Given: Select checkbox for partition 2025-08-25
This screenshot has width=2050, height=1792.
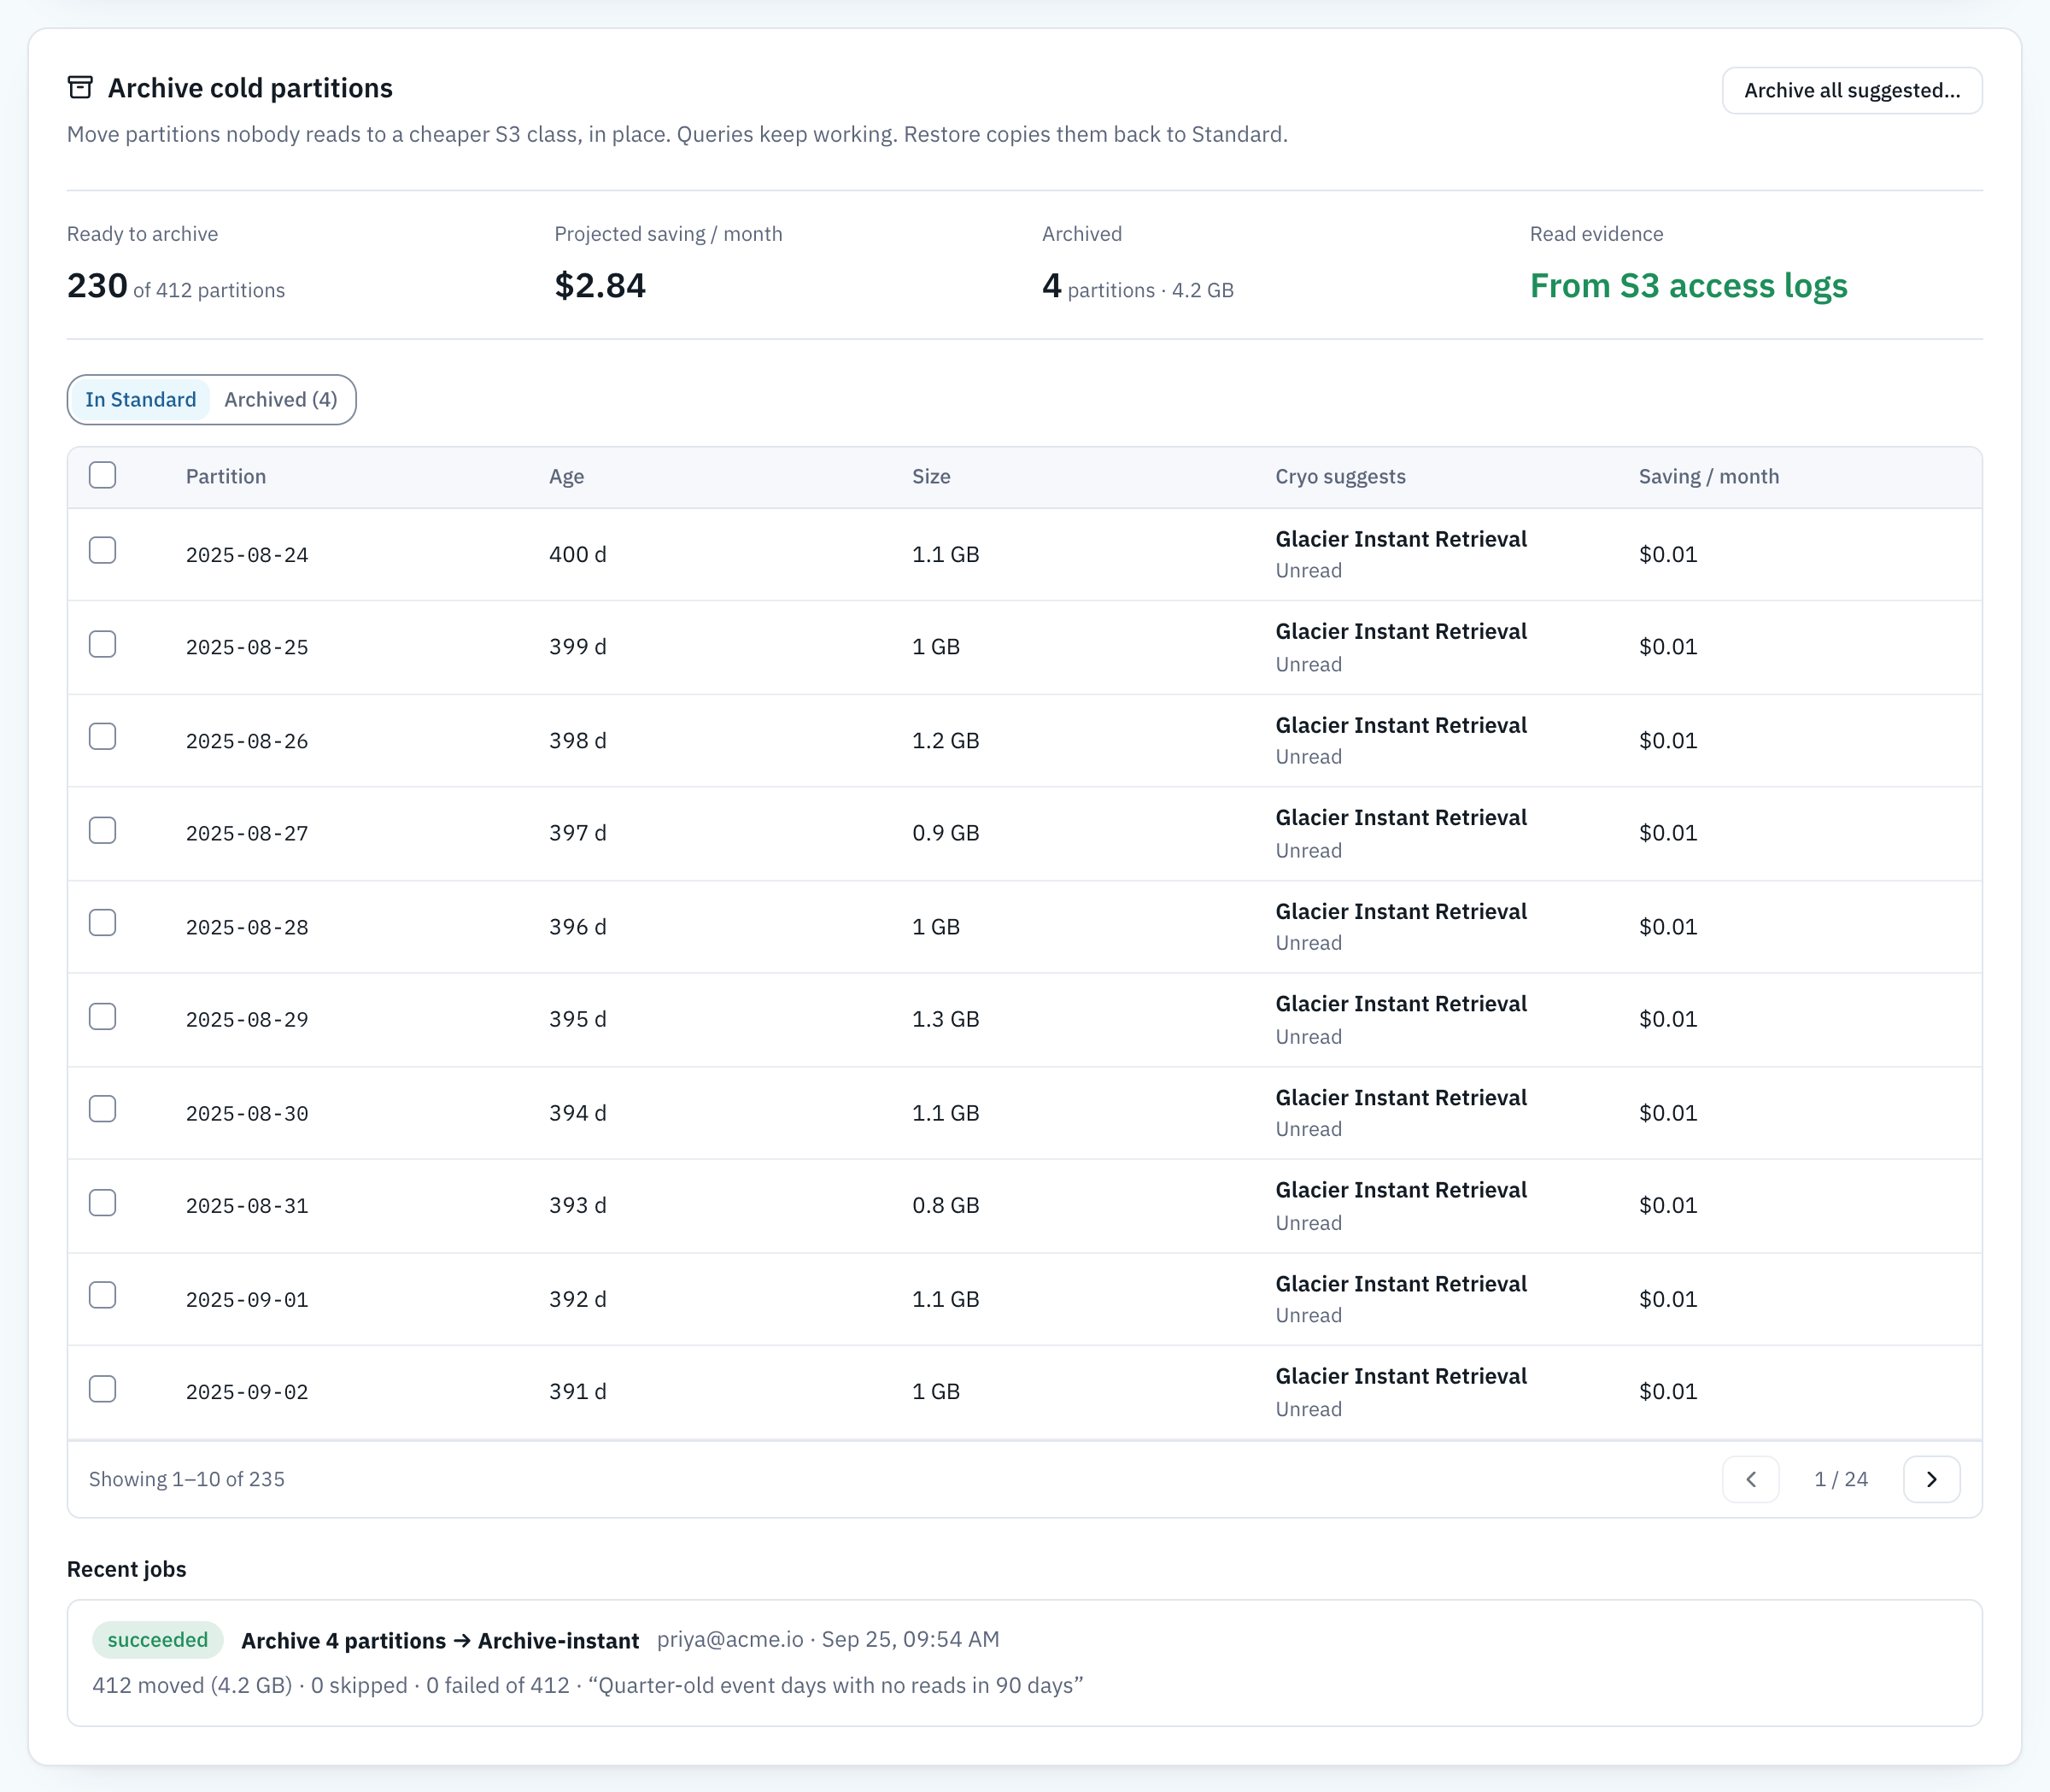Looking at the screenshot, I should (x=102, y=644).
